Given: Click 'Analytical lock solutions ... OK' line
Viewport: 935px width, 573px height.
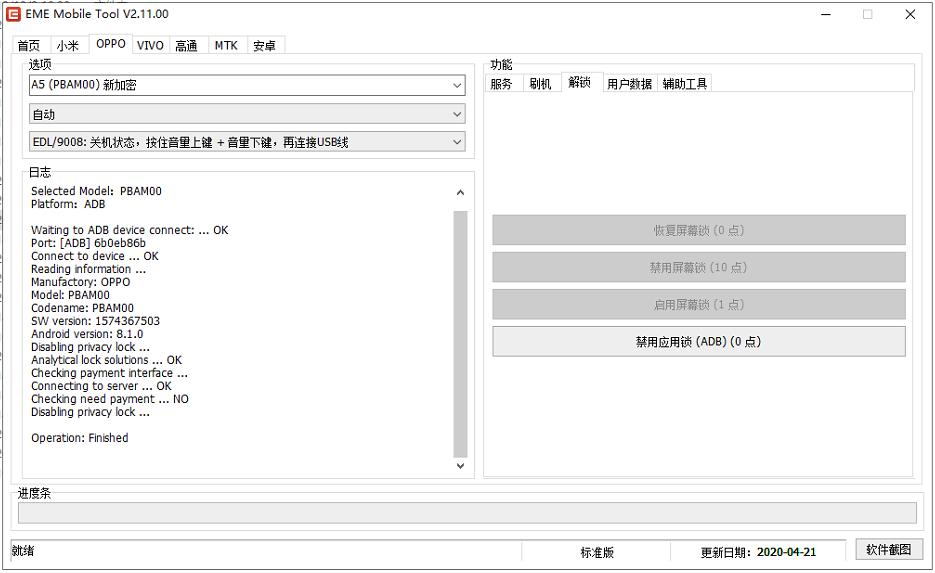Looking at the screenshot, I should (106, 360).
